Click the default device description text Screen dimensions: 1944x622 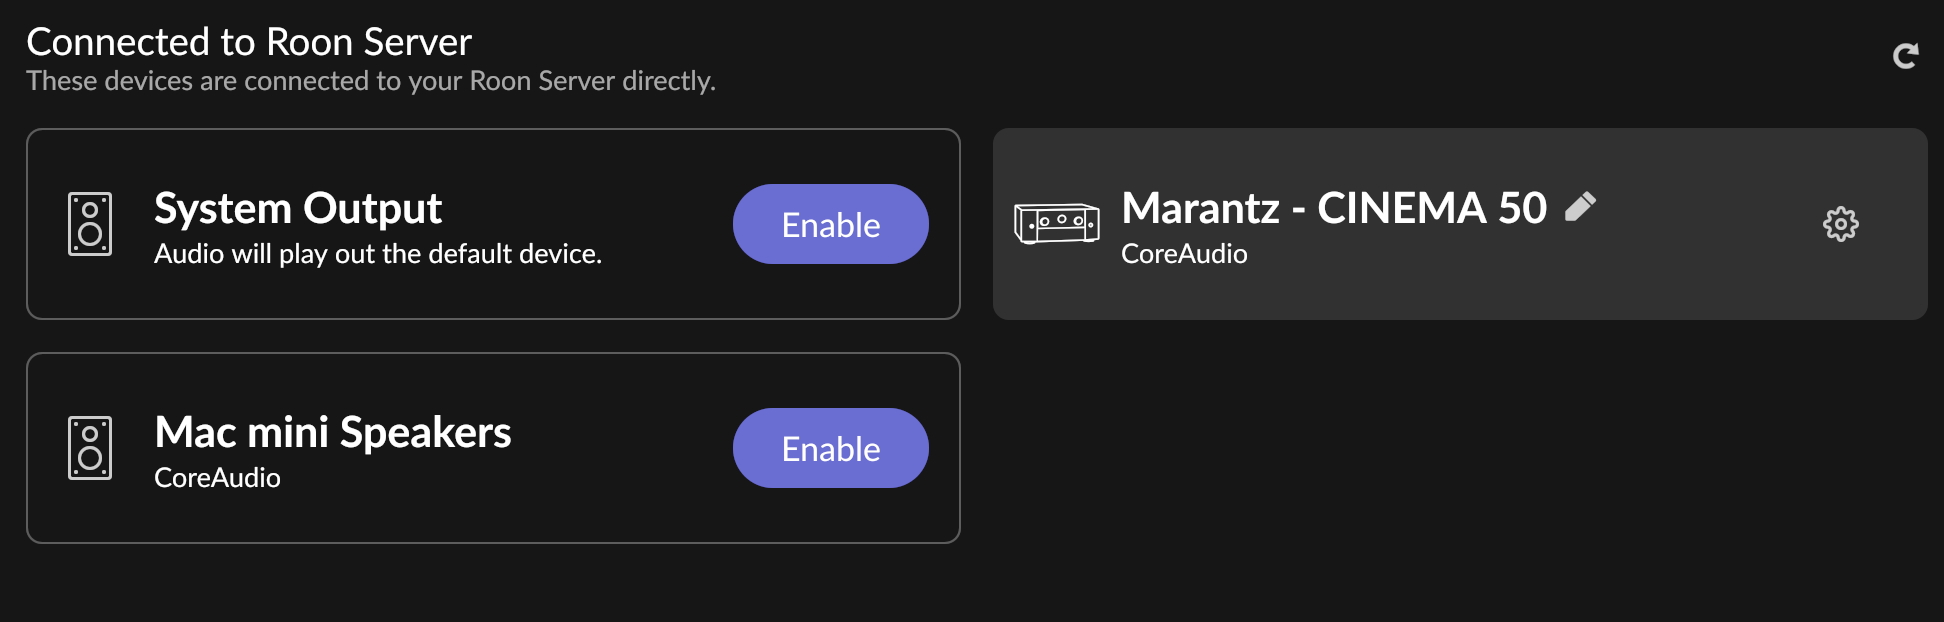pos(378,254)
